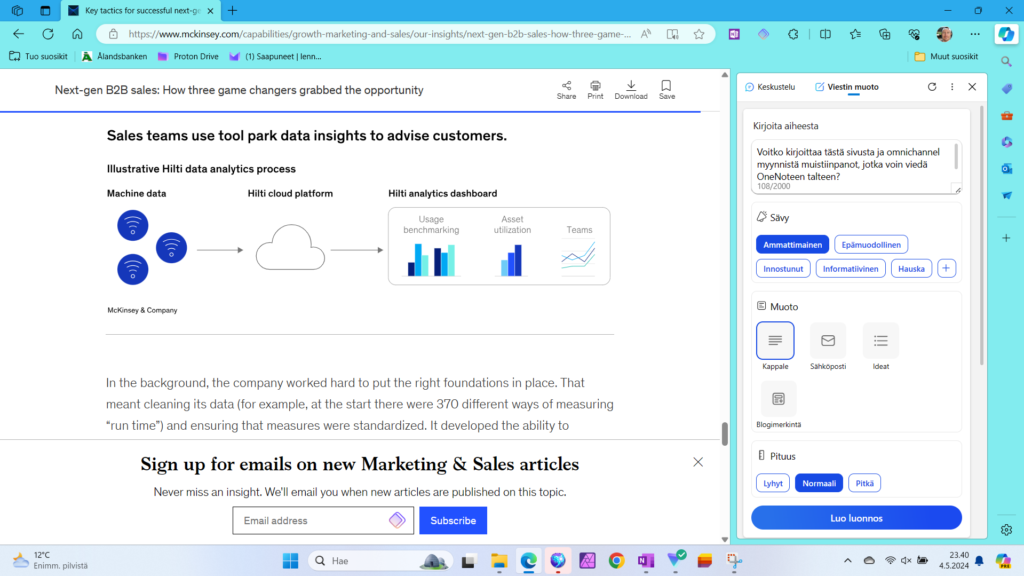This screenshot has width=1024, height=576.
Task: Open sidebar settings gear
Action: pyautogui.click(x=1006, y=530)
